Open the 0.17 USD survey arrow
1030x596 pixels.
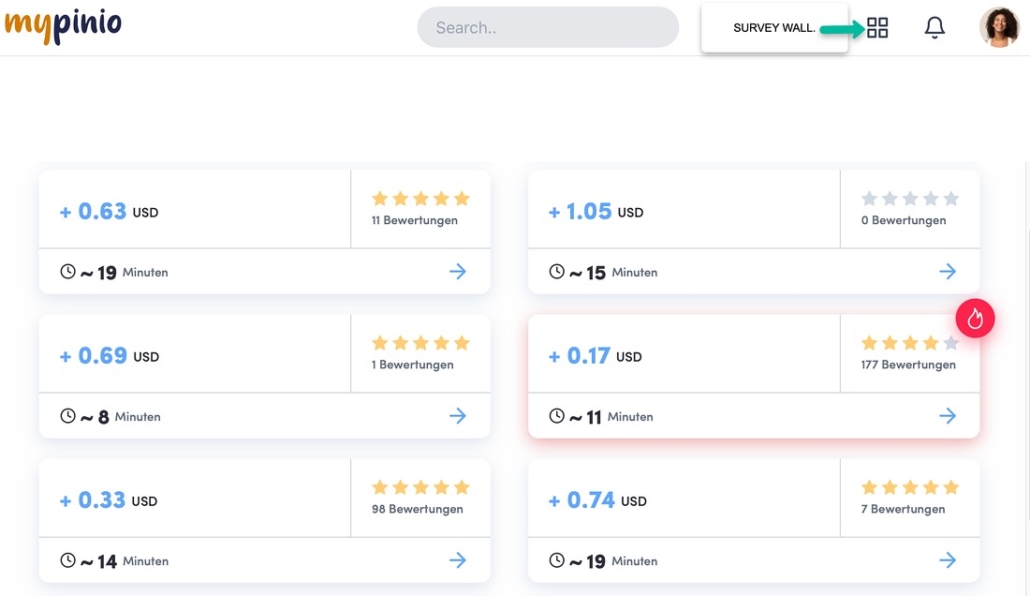947,416
